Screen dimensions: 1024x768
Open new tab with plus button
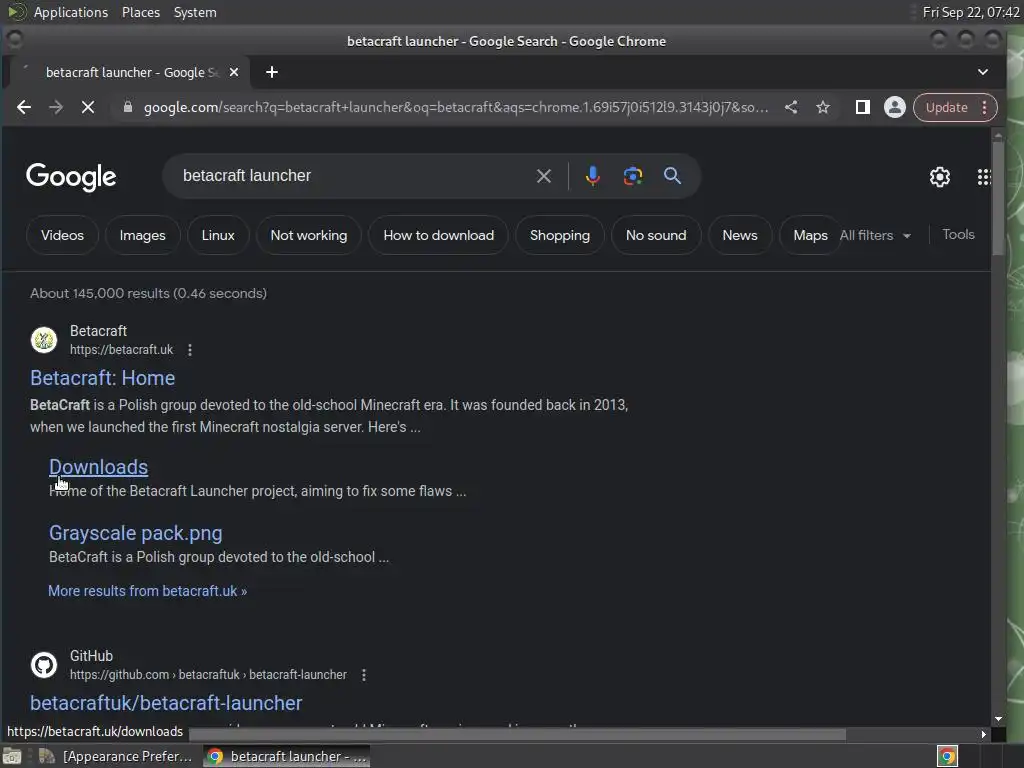[x=272, y=72]
